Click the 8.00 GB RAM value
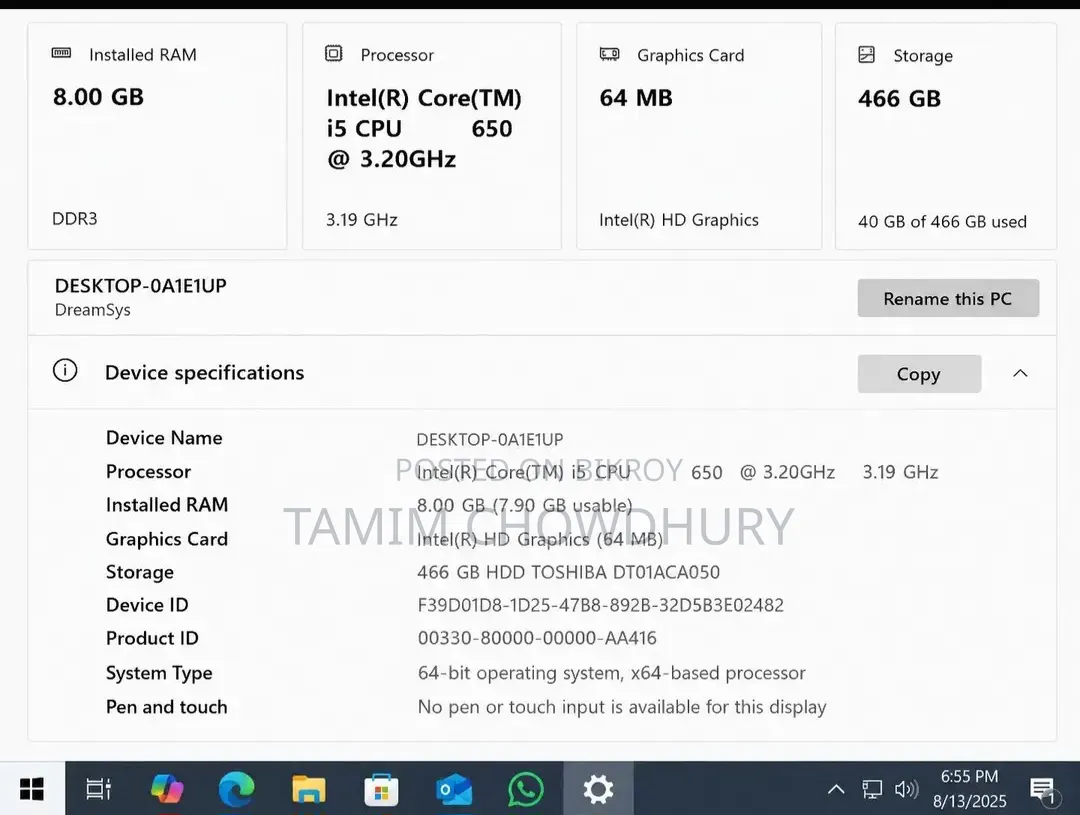 pos(98,97)
